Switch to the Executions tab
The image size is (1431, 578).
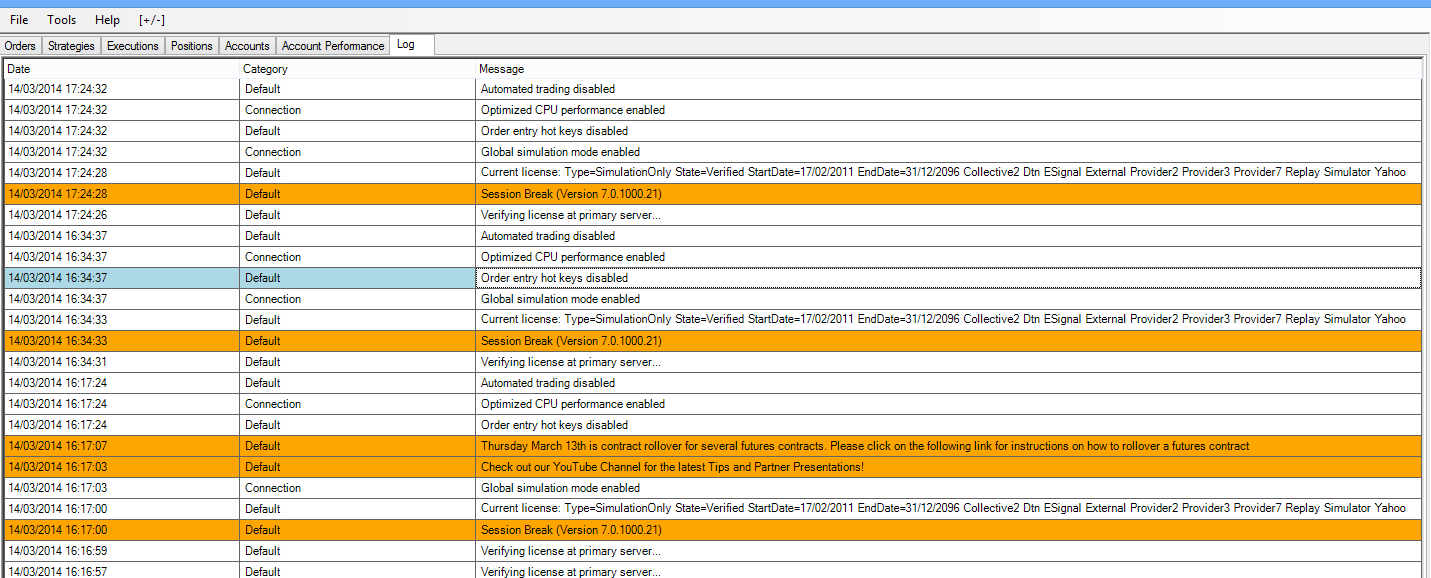click(133, 46)
